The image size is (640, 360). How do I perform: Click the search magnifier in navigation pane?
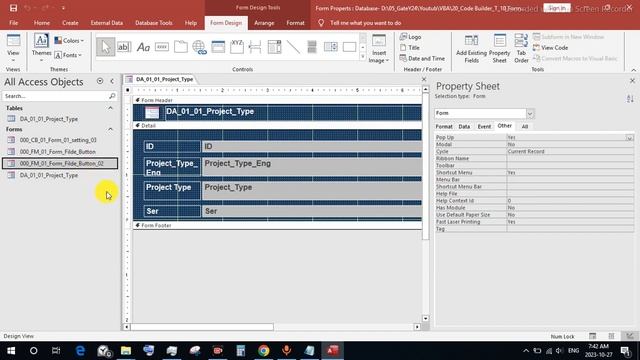(x=112, y=96)
